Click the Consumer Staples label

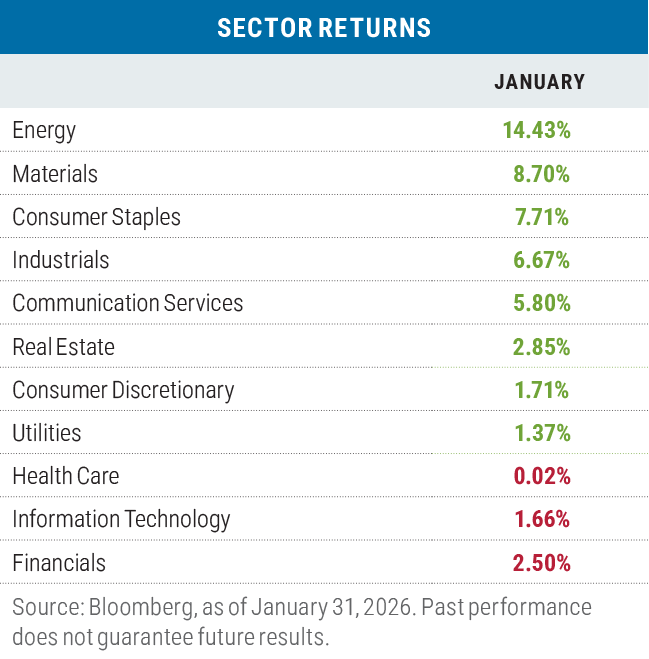point(96,217)
